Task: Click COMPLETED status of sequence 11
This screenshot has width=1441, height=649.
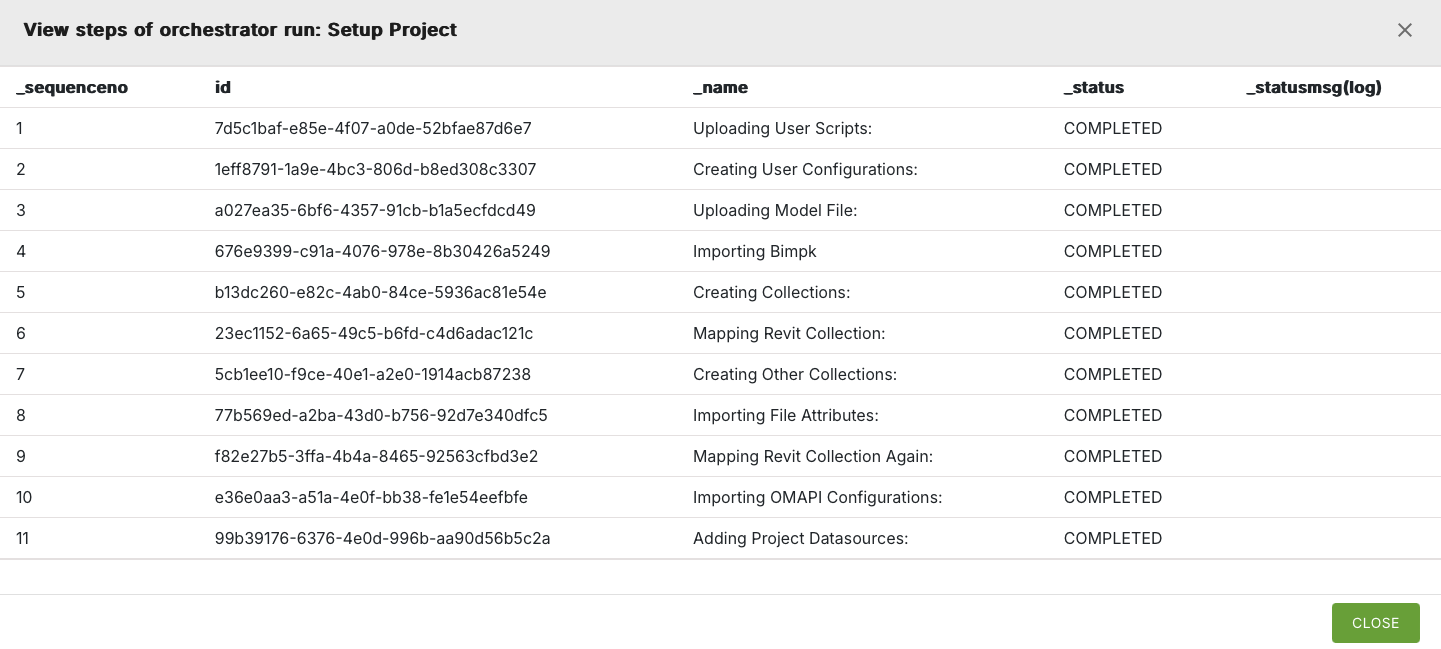Action: tap(1112, 538)
